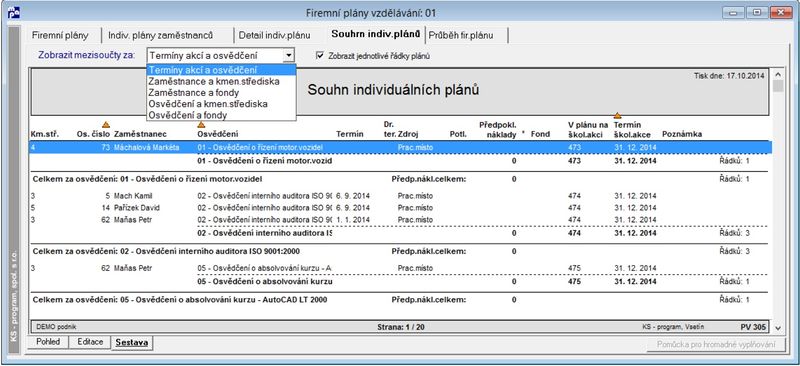Click the vertical scrollbar thumb
800x366 pixels.
[778, 87]
